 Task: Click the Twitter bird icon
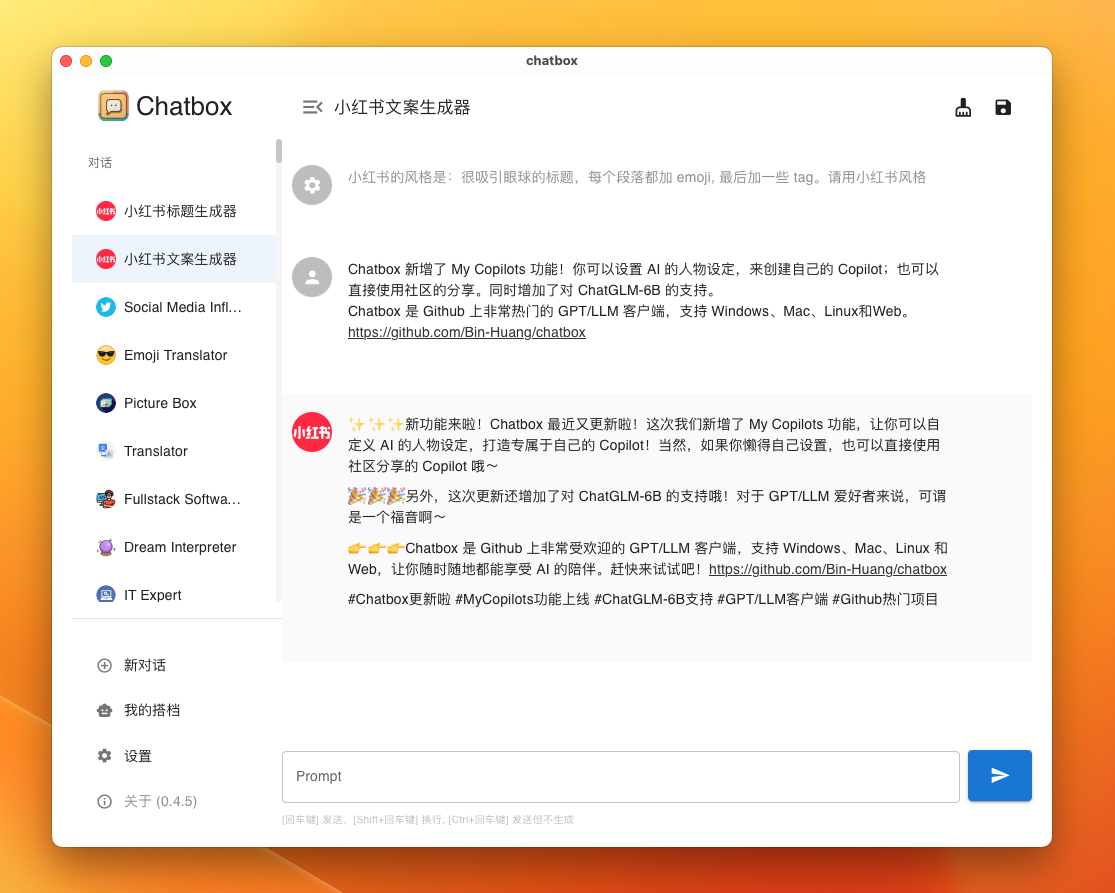point(106,307)
